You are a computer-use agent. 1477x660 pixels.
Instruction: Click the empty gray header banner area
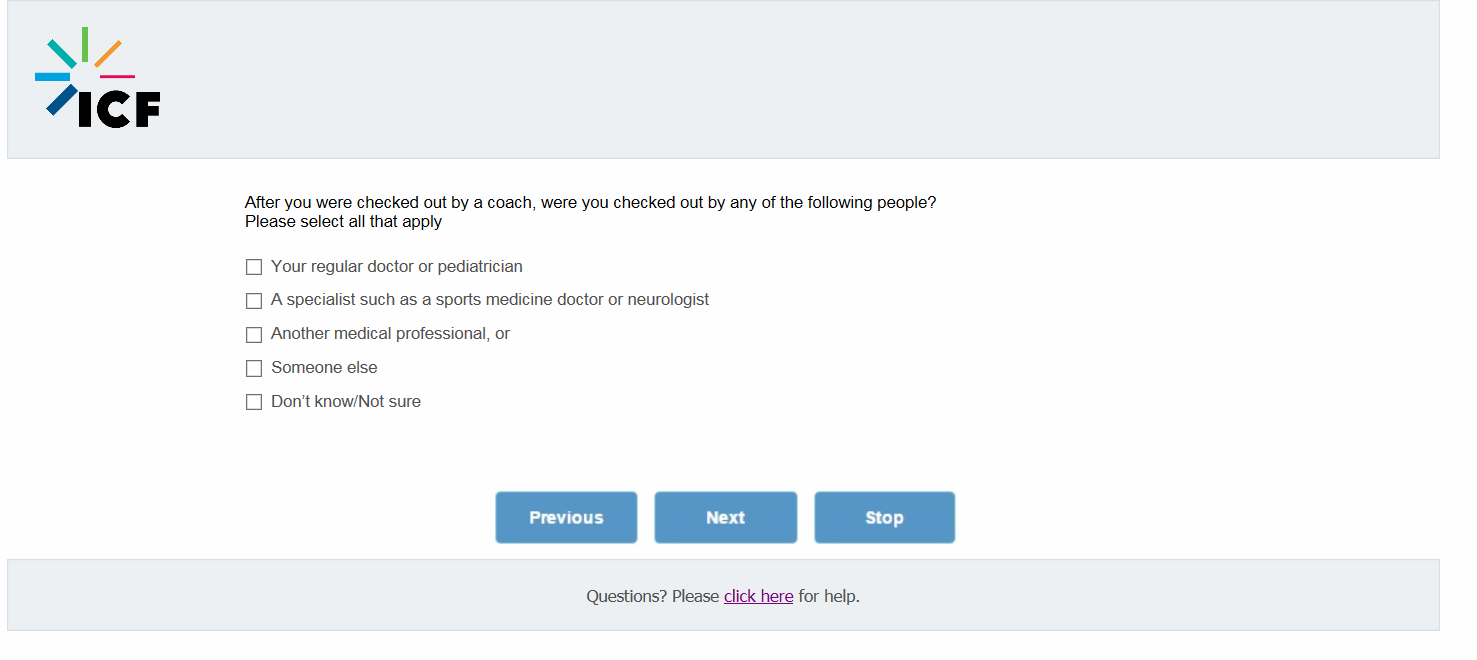(x=800, y=80)
